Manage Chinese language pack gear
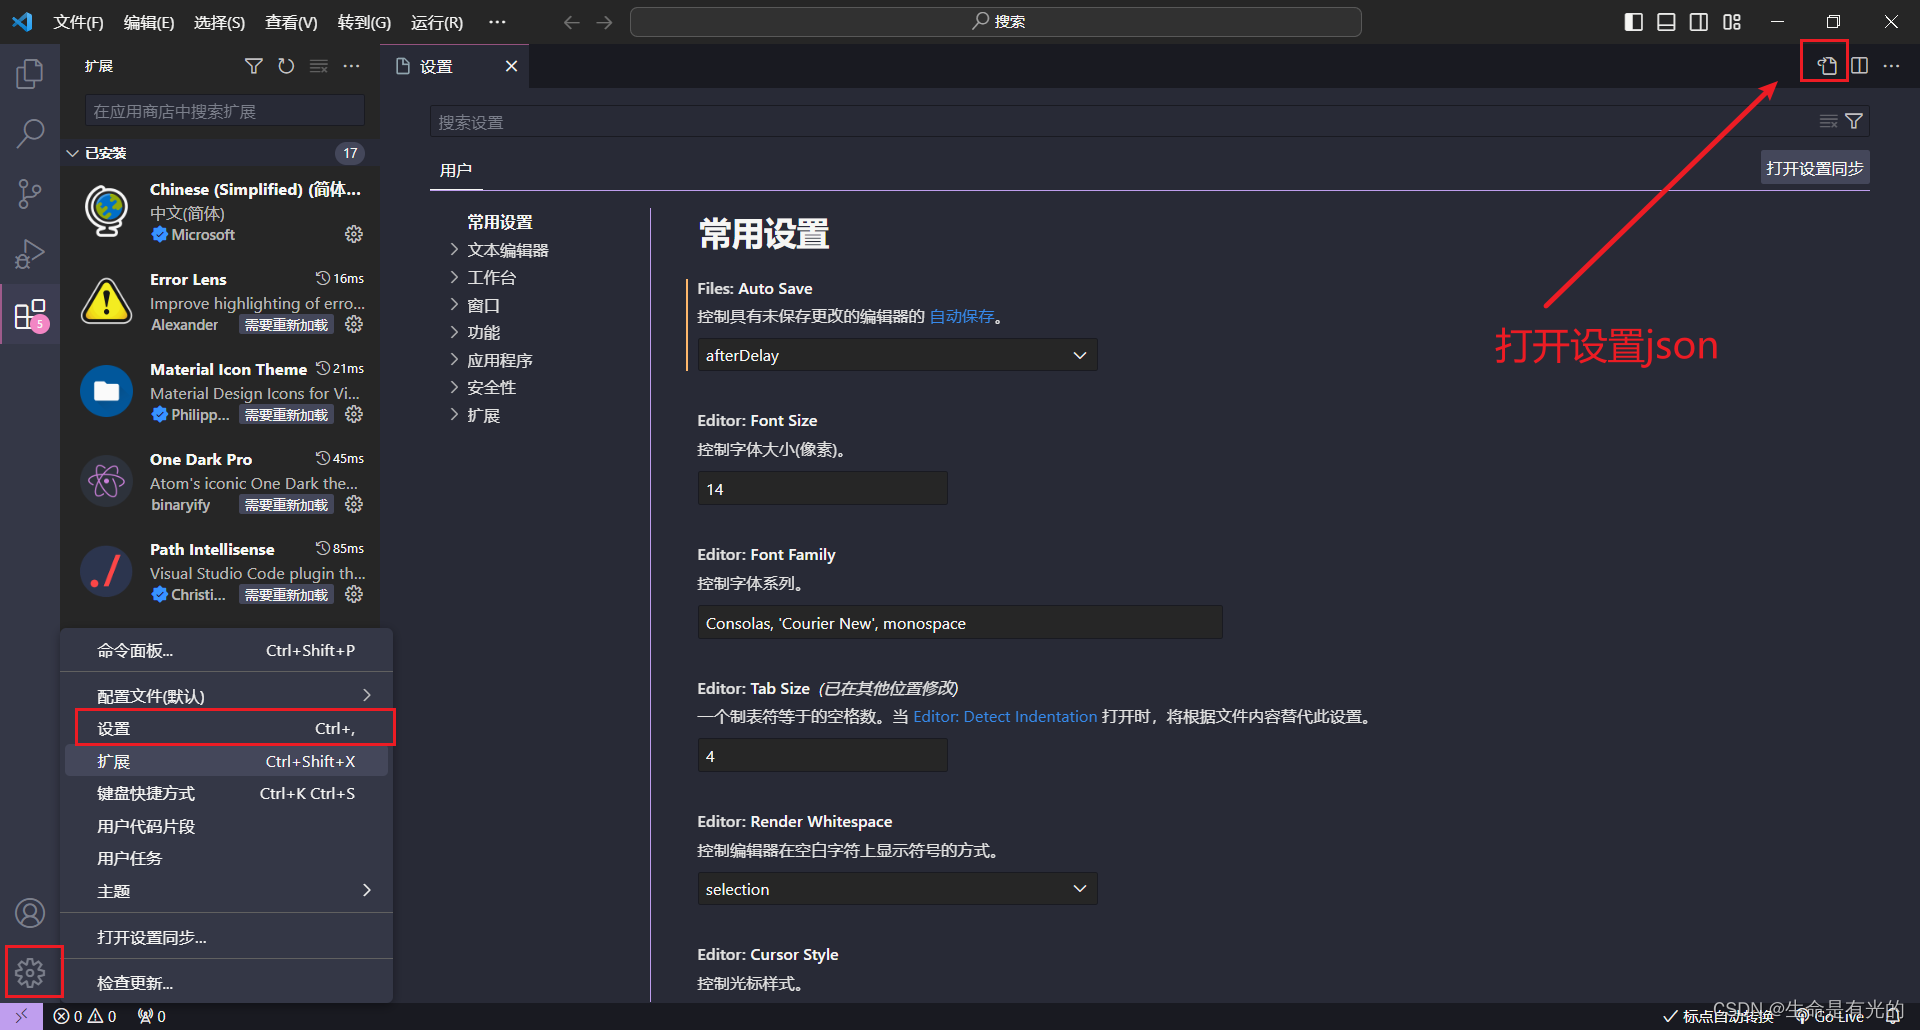The image size is (1920, 1030). [354, 234]
